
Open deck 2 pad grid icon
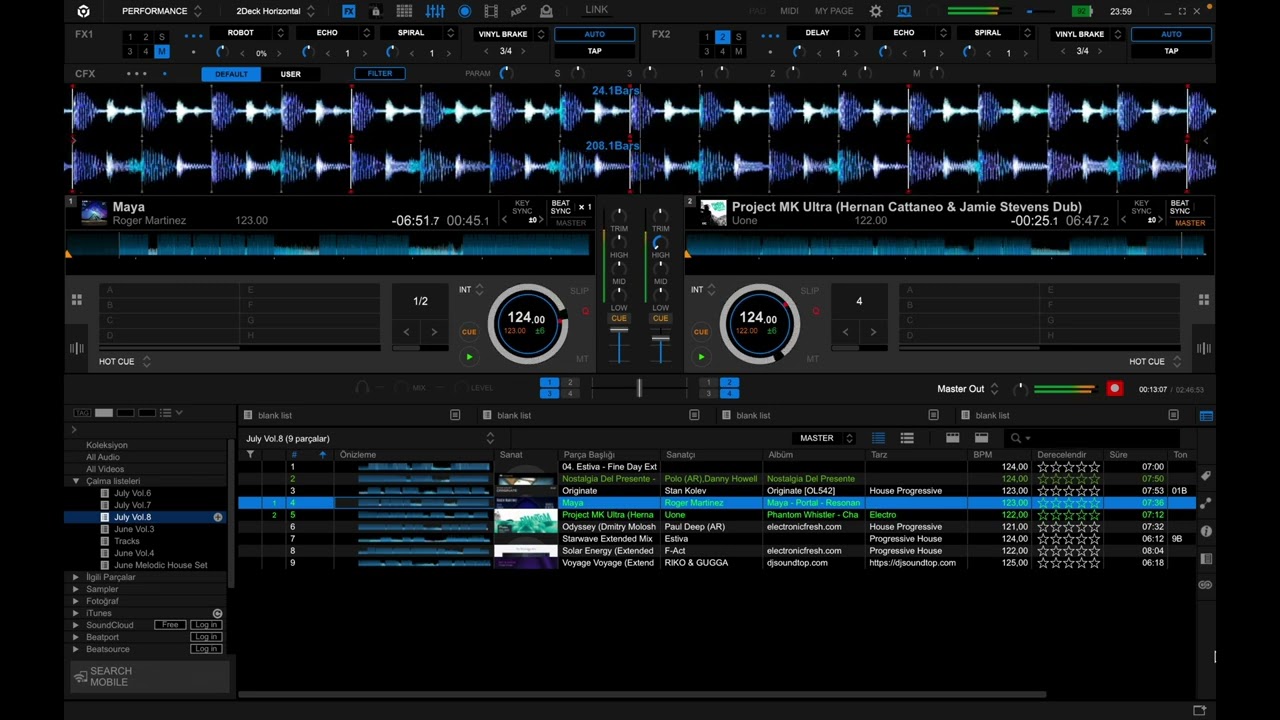[x=1203, y=299]
